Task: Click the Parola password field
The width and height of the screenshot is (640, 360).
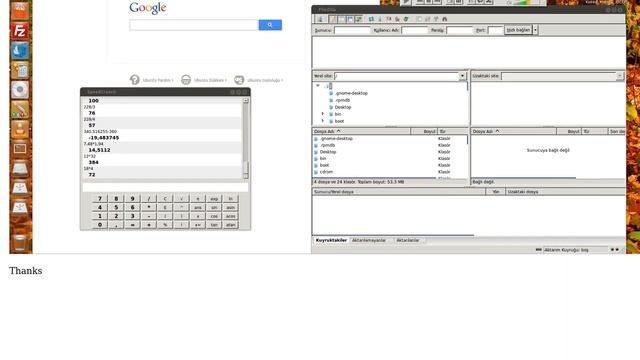Action: point(459,30)
